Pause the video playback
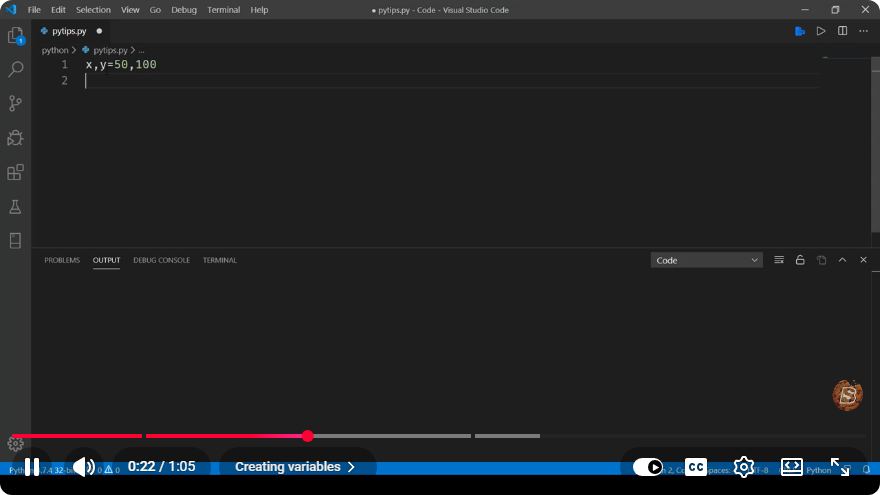 pyautogui.click(x=32, y=467)
